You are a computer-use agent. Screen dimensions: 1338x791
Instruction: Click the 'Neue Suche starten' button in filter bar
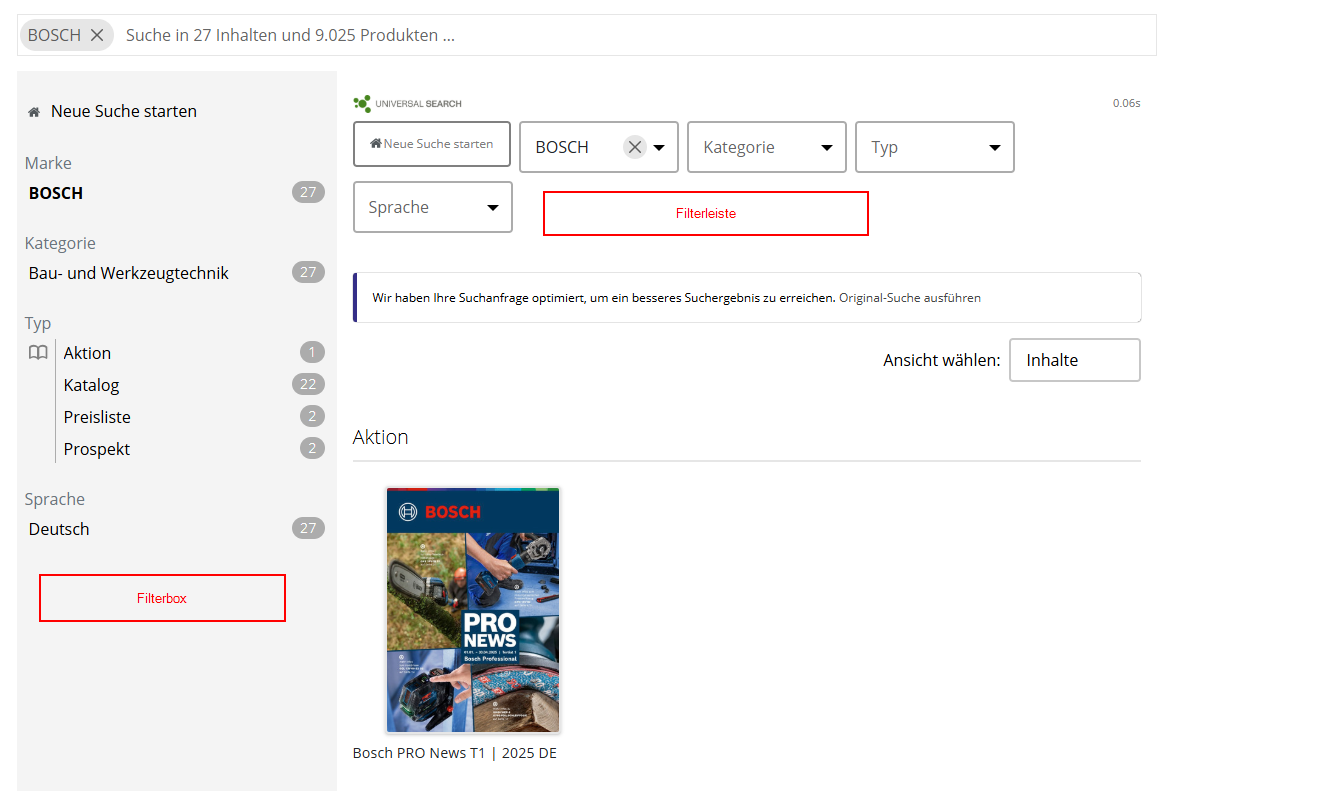click(x=432, y=144)
